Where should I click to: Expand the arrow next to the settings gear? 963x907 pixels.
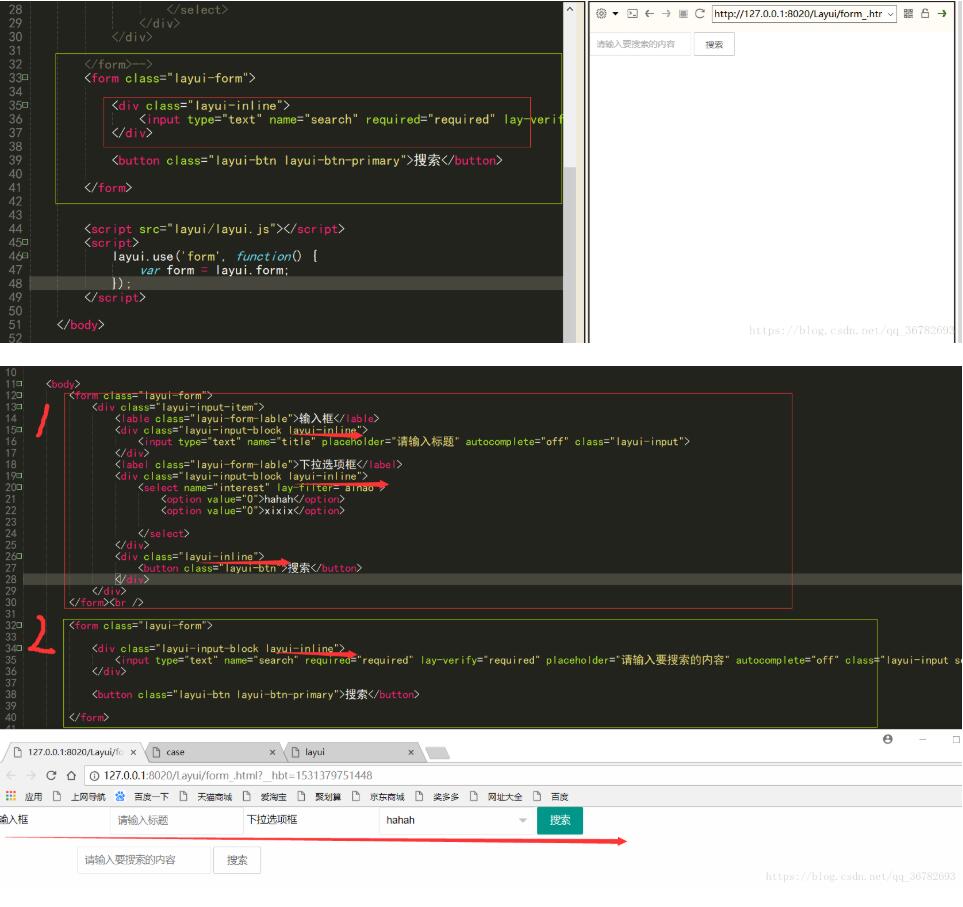615,14
